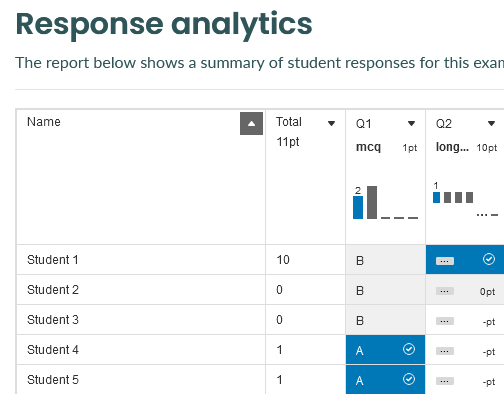Open Student 1's Q2 response ellipsis icon
The width and height of the screenshot is (504, 394).
445,261
